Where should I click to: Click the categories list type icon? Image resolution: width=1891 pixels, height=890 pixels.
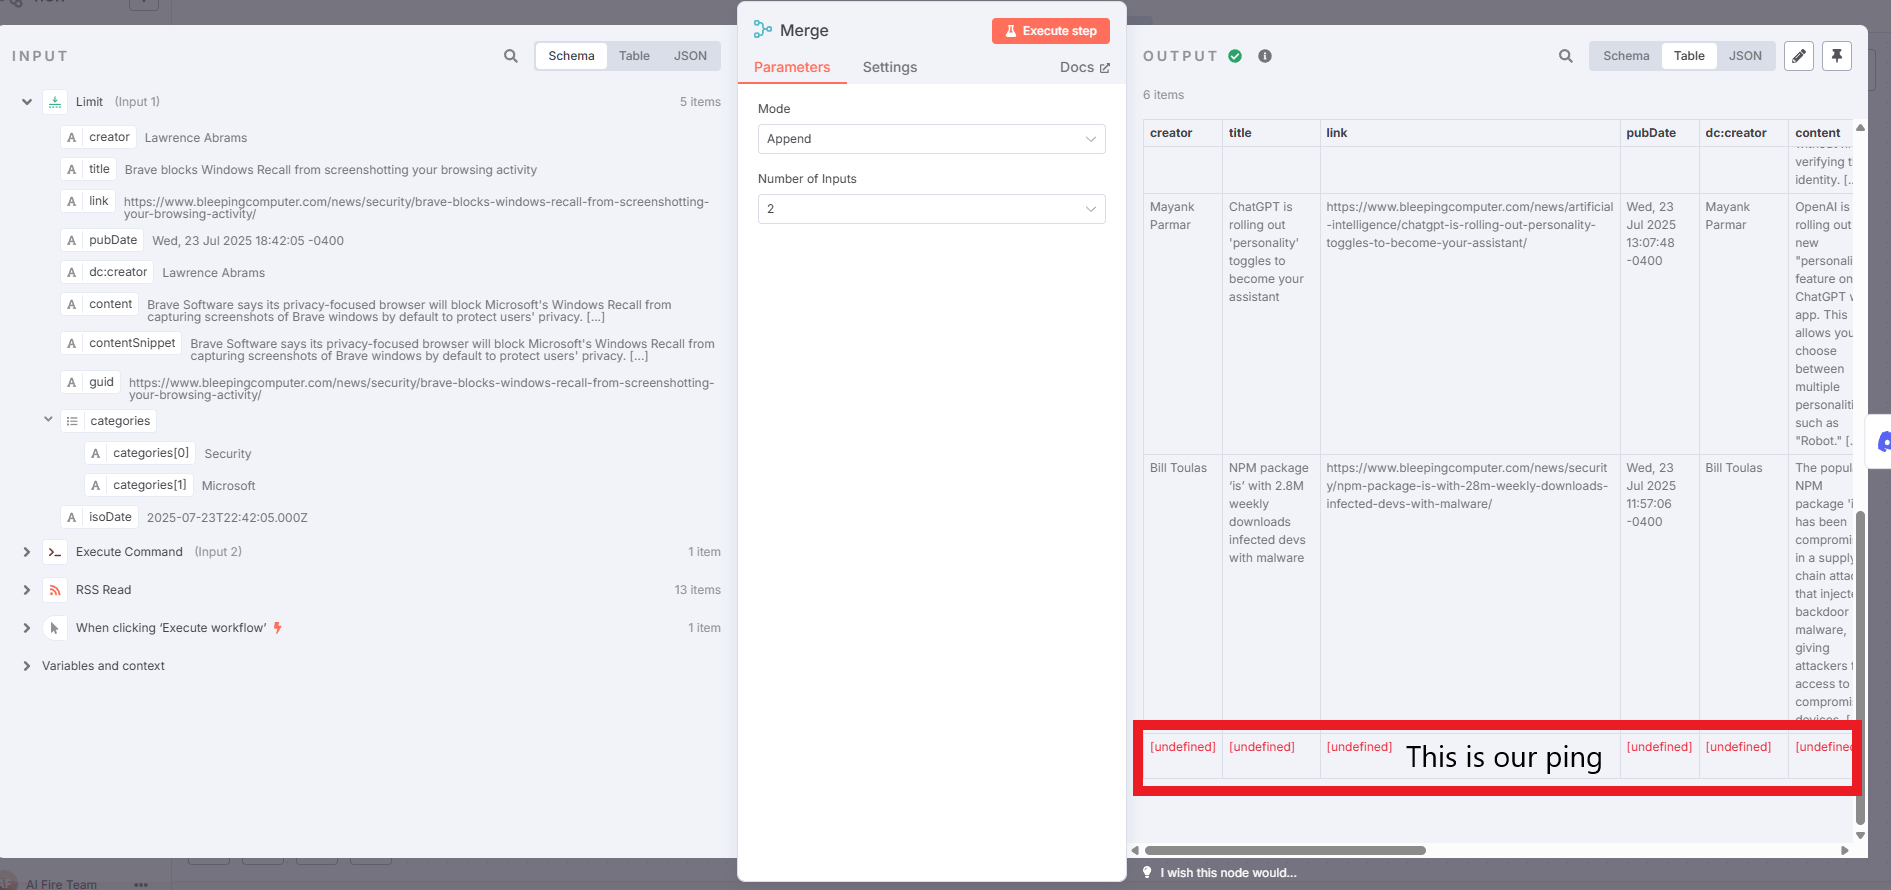tap(72, 421)
